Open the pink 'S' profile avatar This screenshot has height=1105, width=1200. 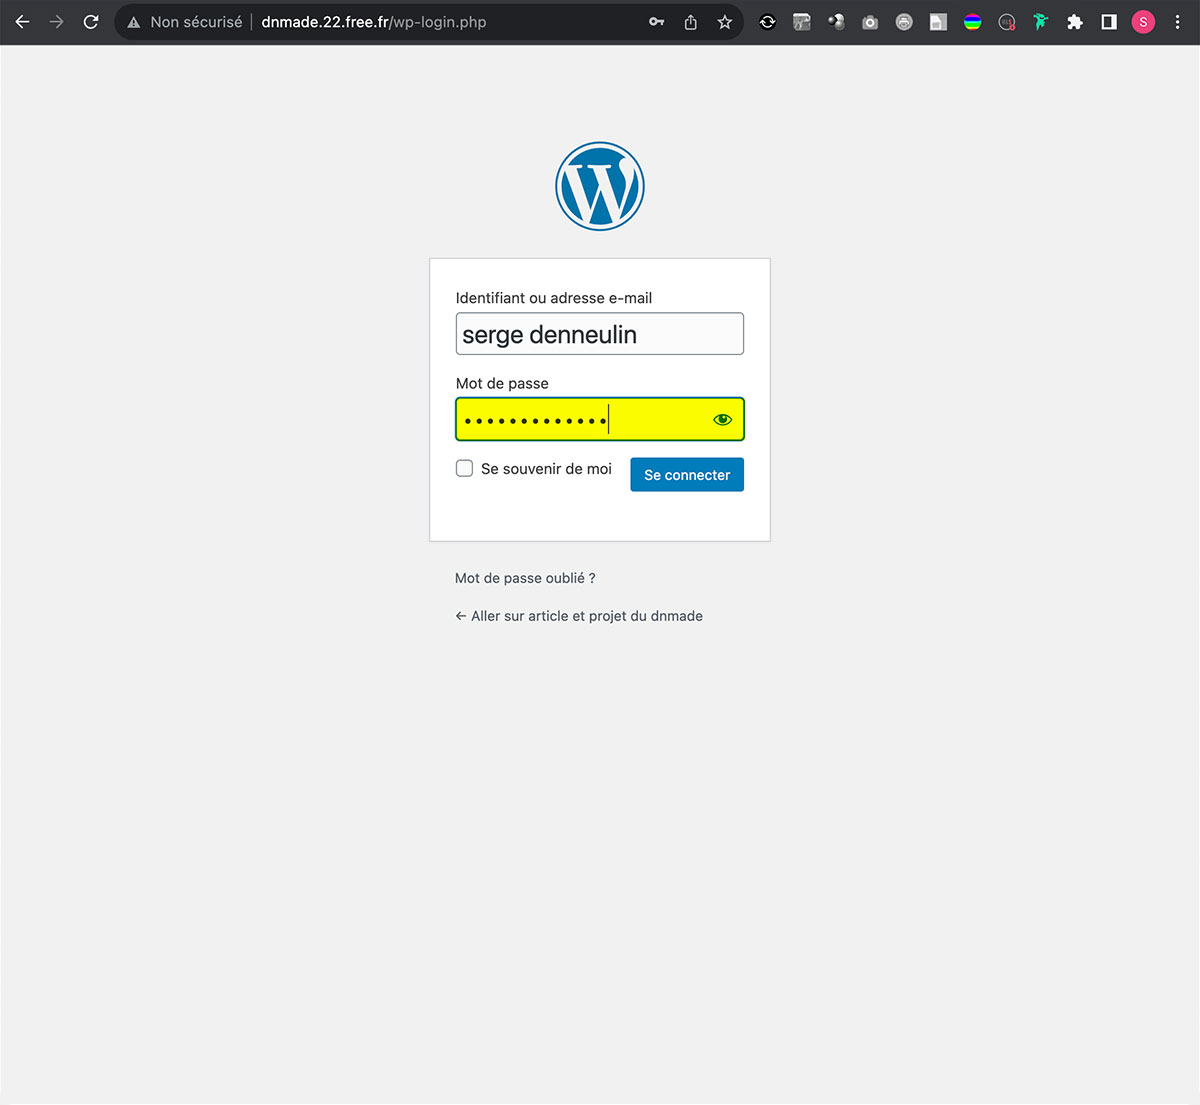1143,22
